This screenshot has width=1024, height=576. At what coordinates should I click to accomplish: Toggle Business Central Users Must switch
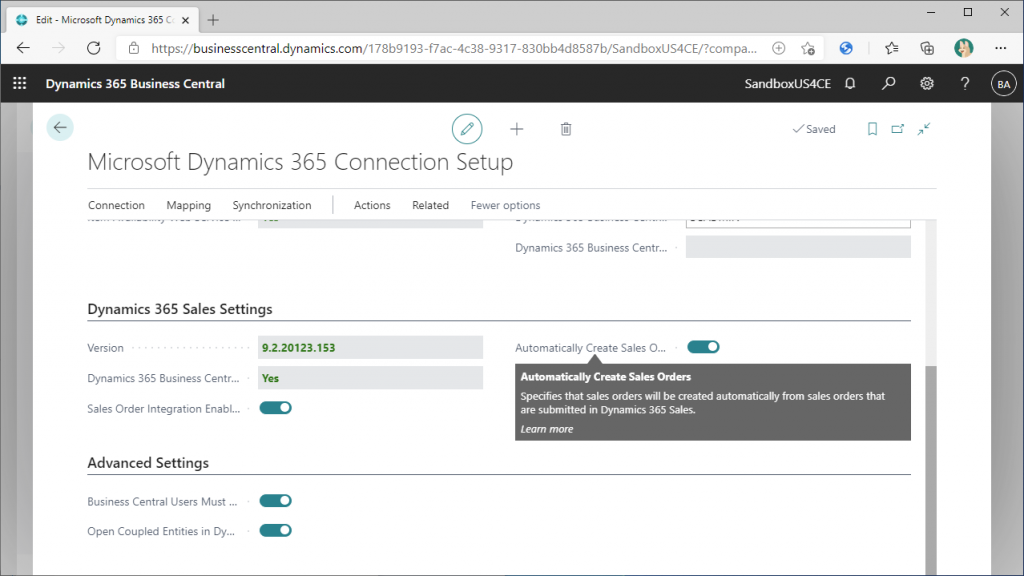pos(276,501)
